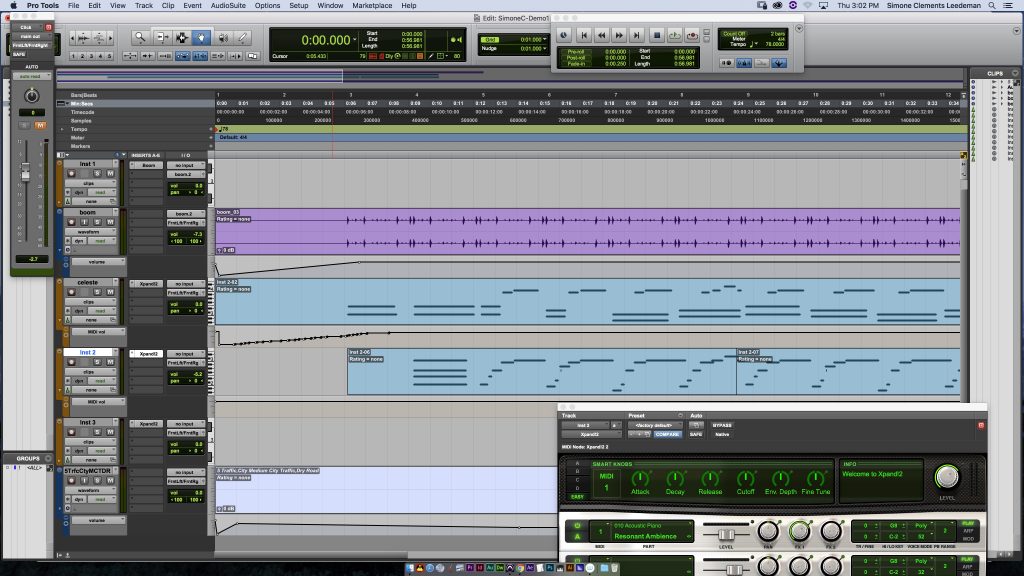Select the Inst 2 track name
The height and width of the screenshot is (576, 1024).
[x=88, y=353]
